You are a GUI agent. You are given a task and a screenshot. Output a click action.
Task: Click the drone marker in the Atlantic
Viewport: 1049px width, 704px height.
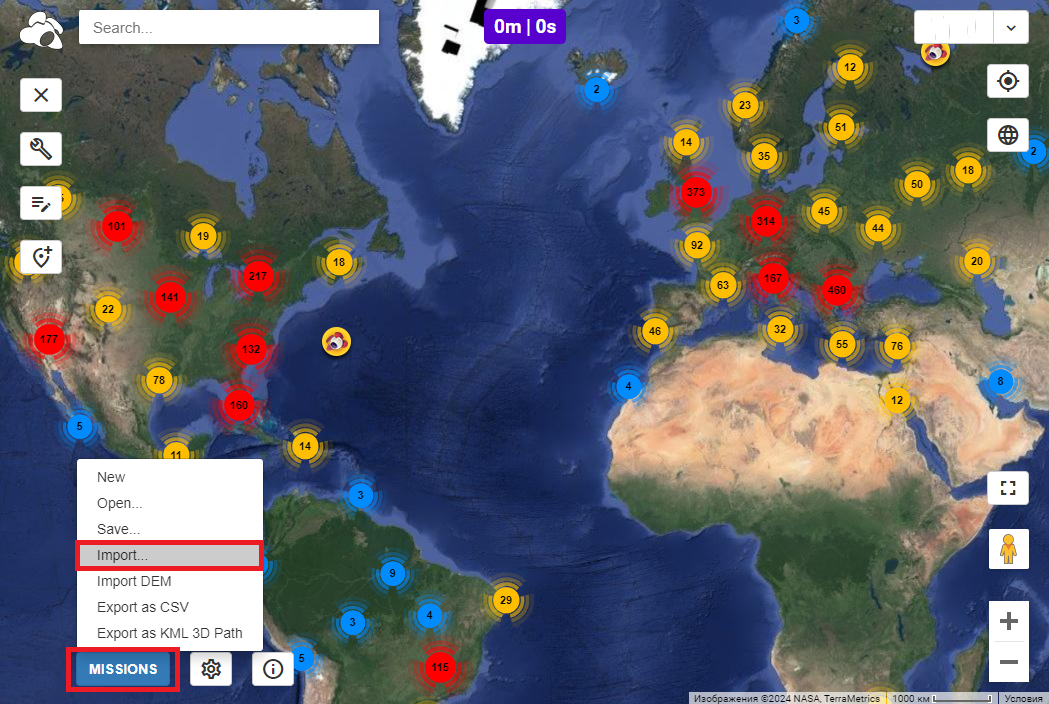coord(336,342)
